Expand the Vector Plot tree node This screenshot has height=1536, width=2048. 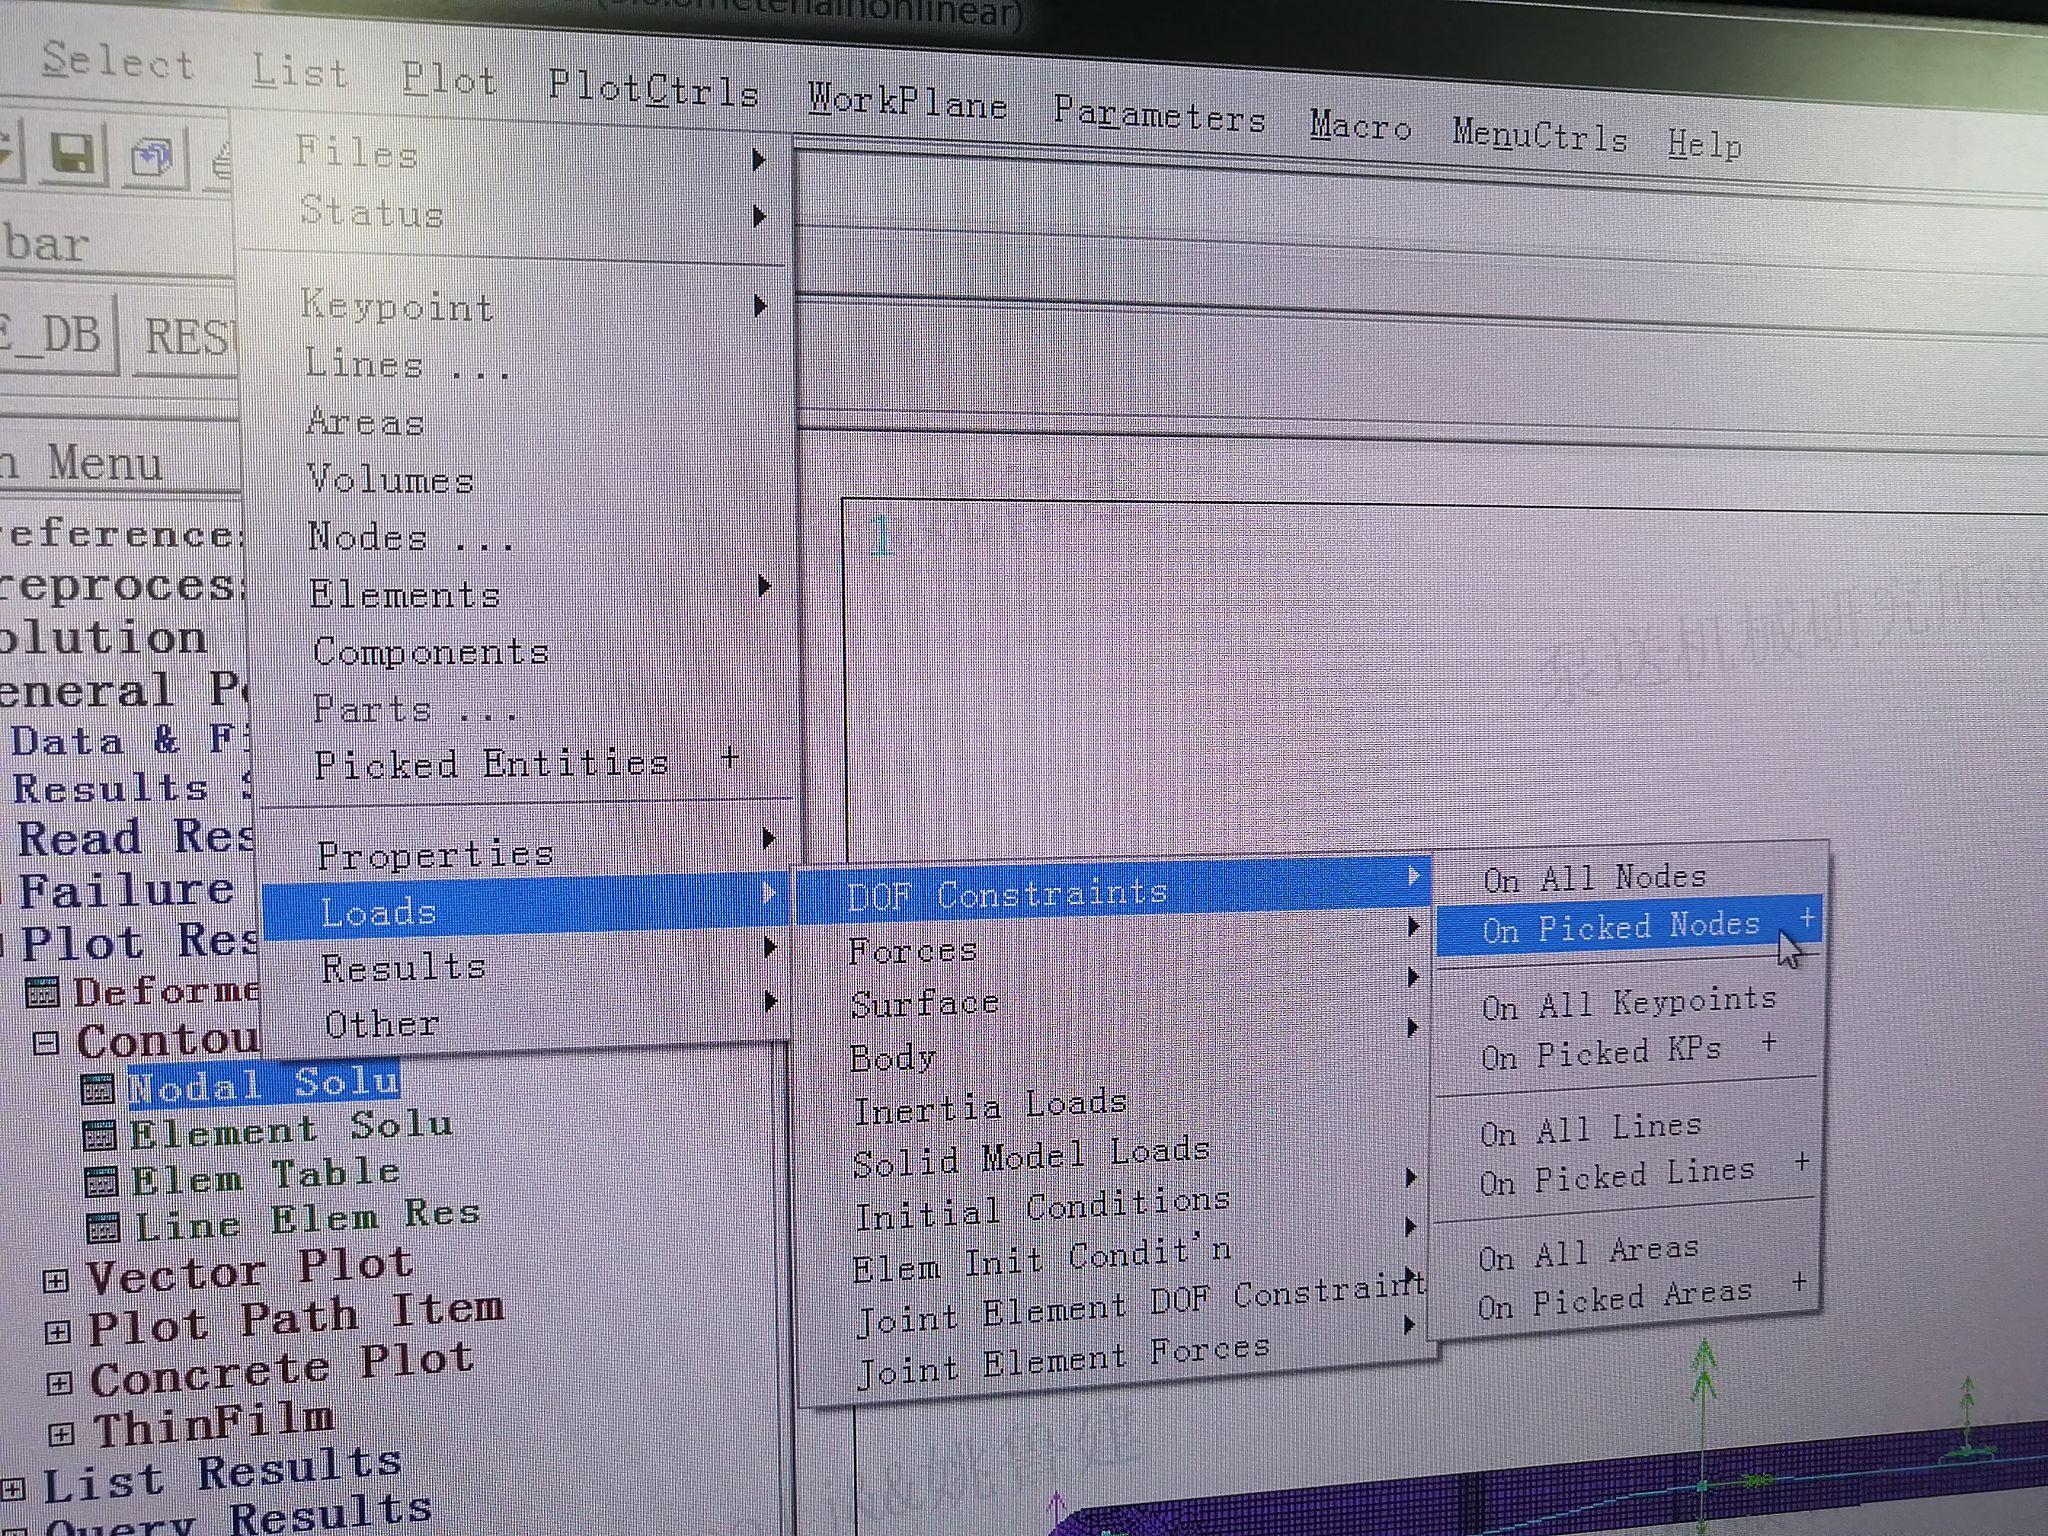(x=56, y=1281)
